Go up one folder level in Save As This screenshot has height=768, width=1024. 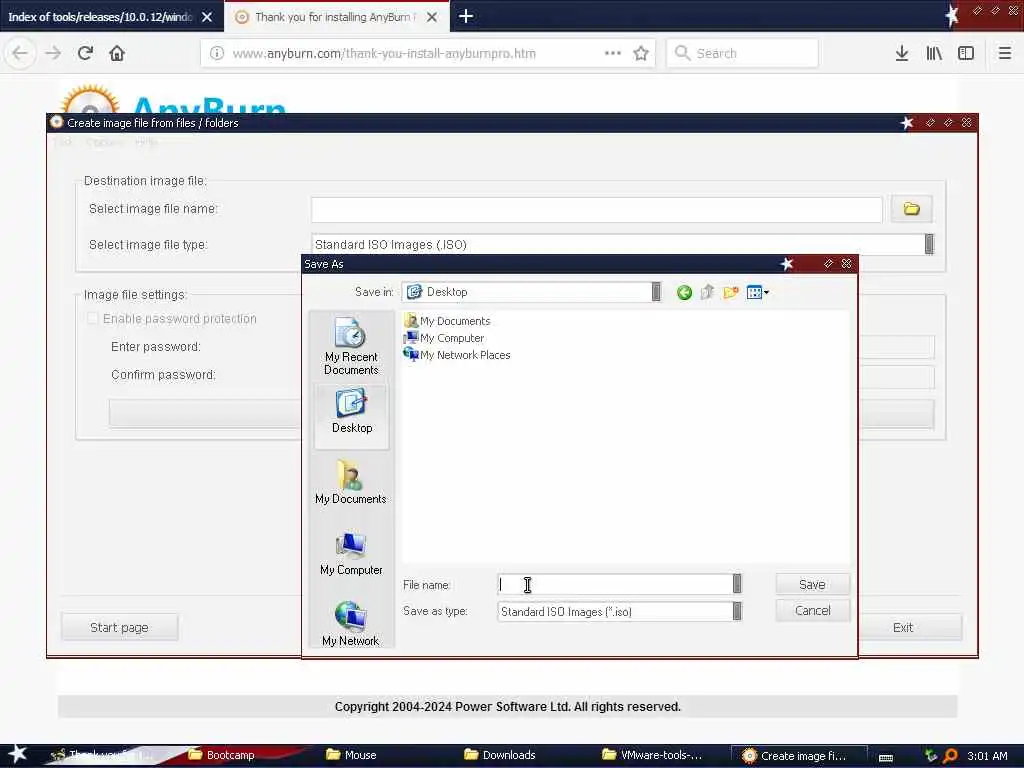pyautogui.click(x=707, y=293)
